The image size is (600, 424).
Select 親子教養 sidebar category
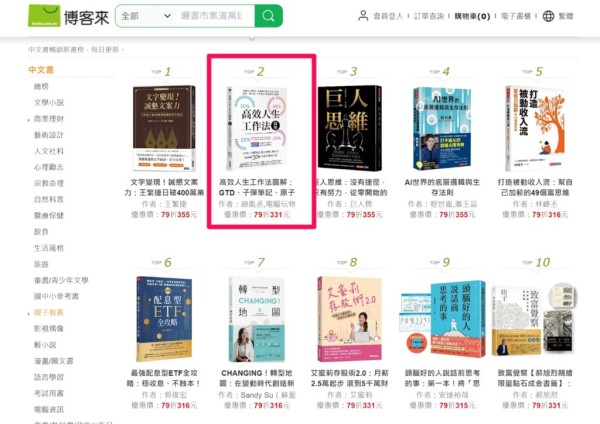[x=49, y=312]
